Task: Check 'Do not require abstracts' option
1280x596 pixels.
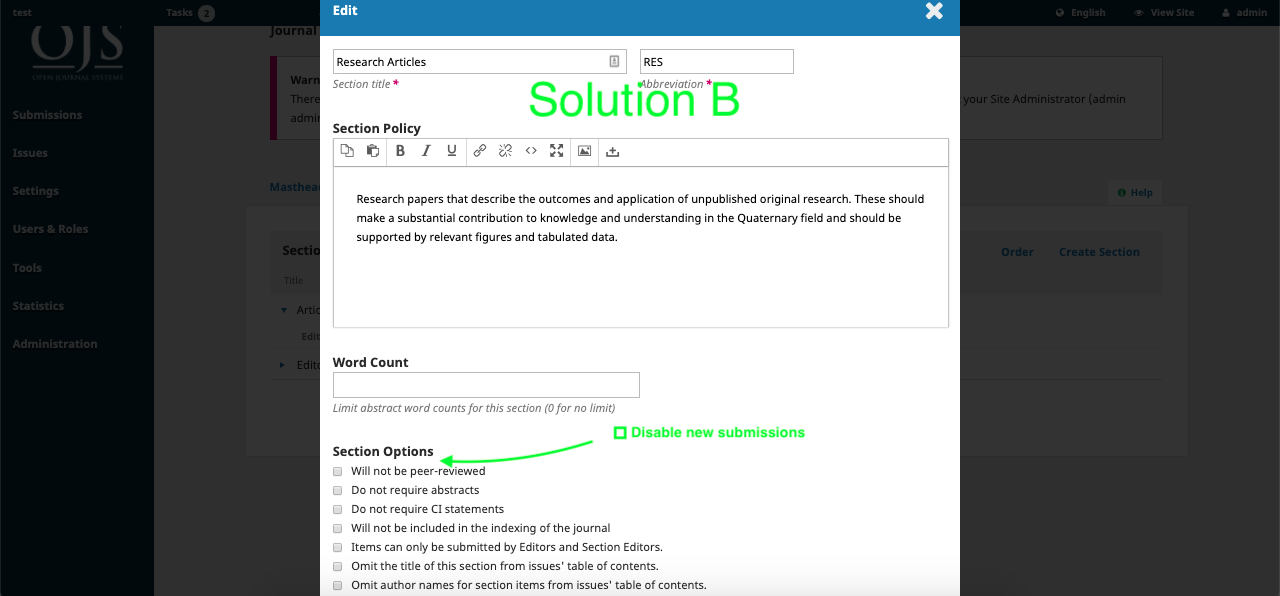Action: 338,490
